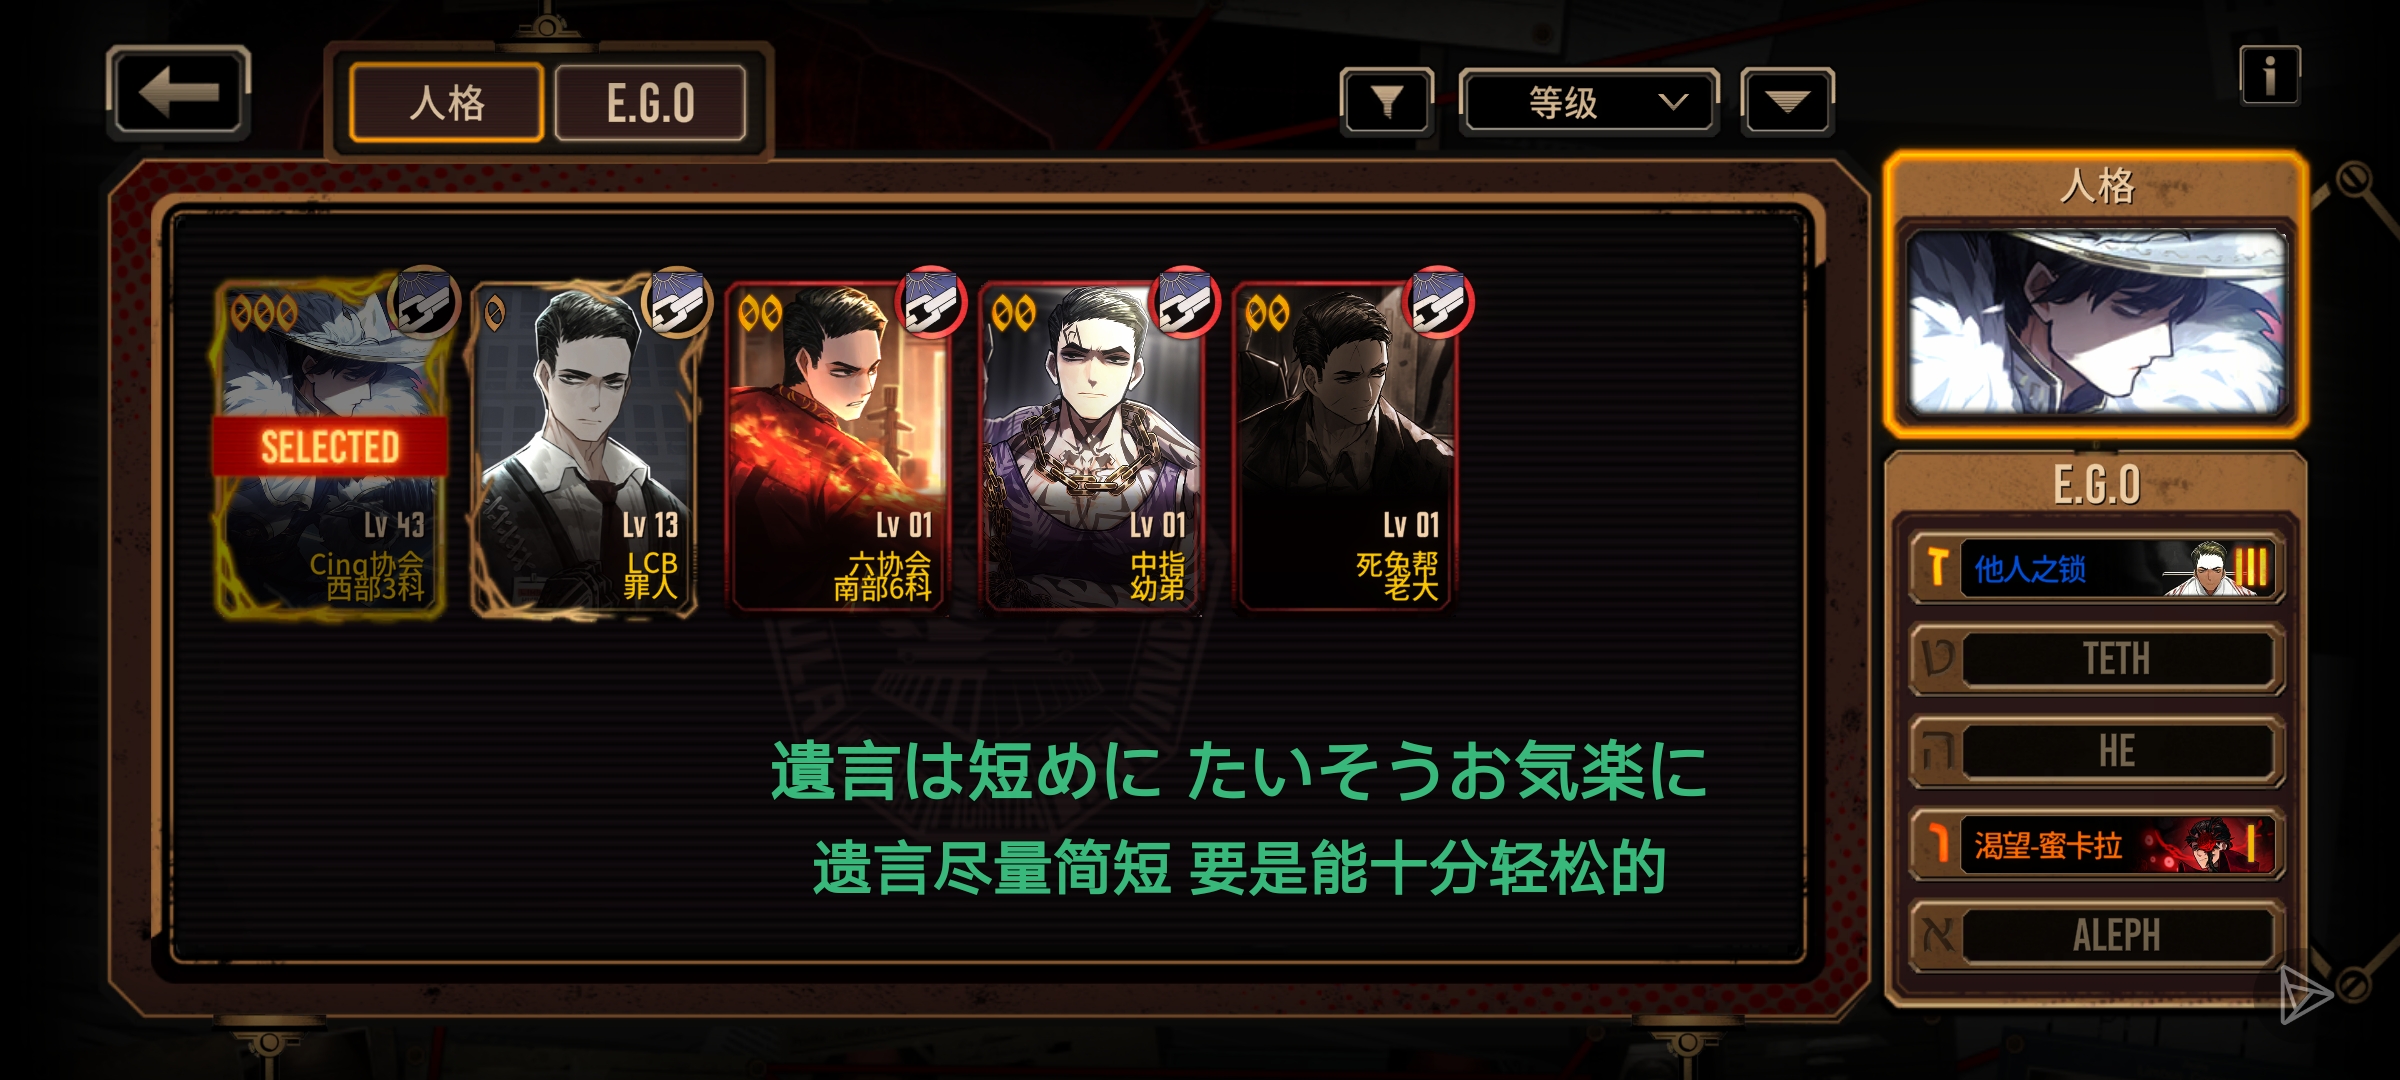Select the empty HE E.G.O slot
This screenshot has height=1080, width=2400.
(x=2097, y=751)
